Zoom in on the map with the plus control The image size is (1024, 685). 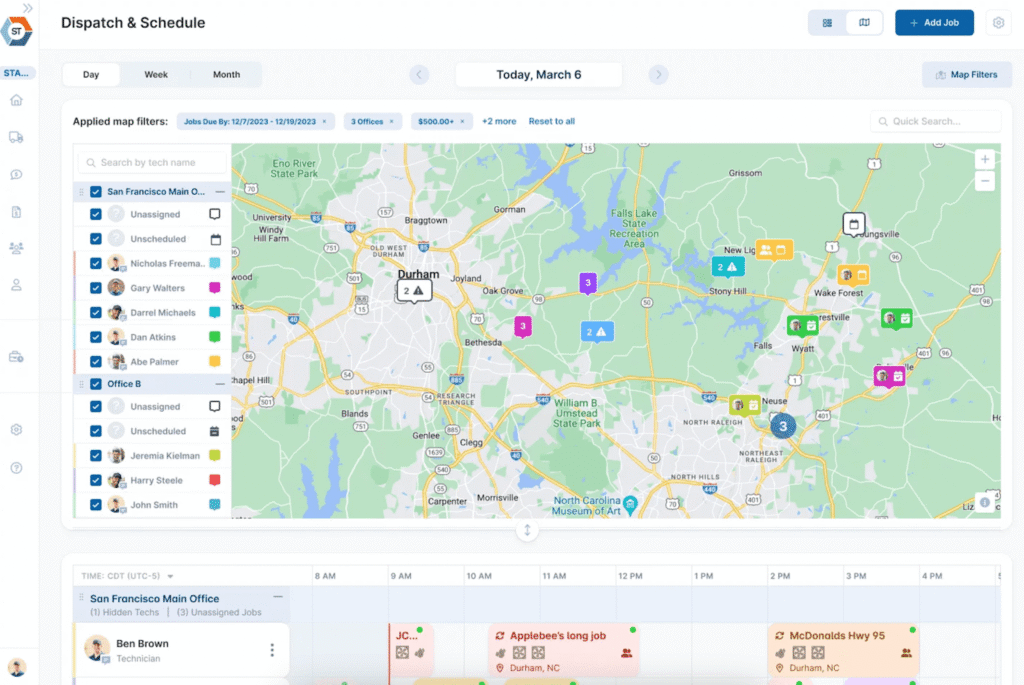pos(984,158)
